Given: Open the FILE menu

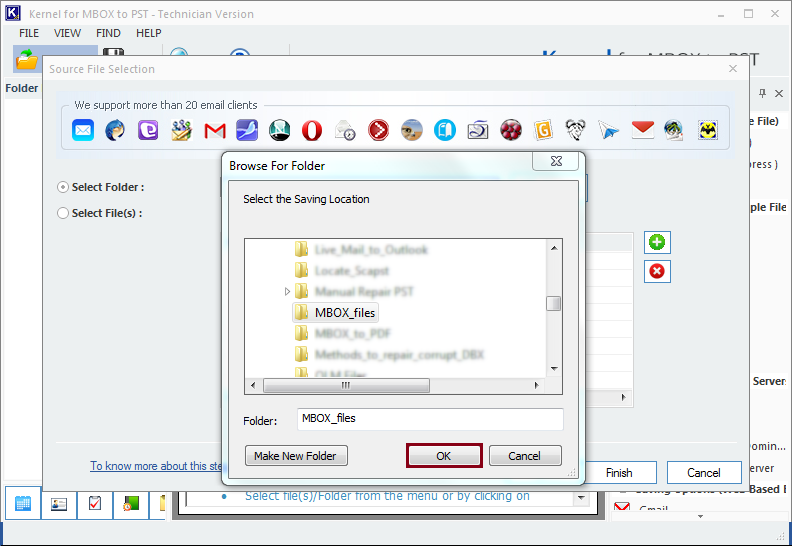Looking at the screenshot, I should point(29,33).
